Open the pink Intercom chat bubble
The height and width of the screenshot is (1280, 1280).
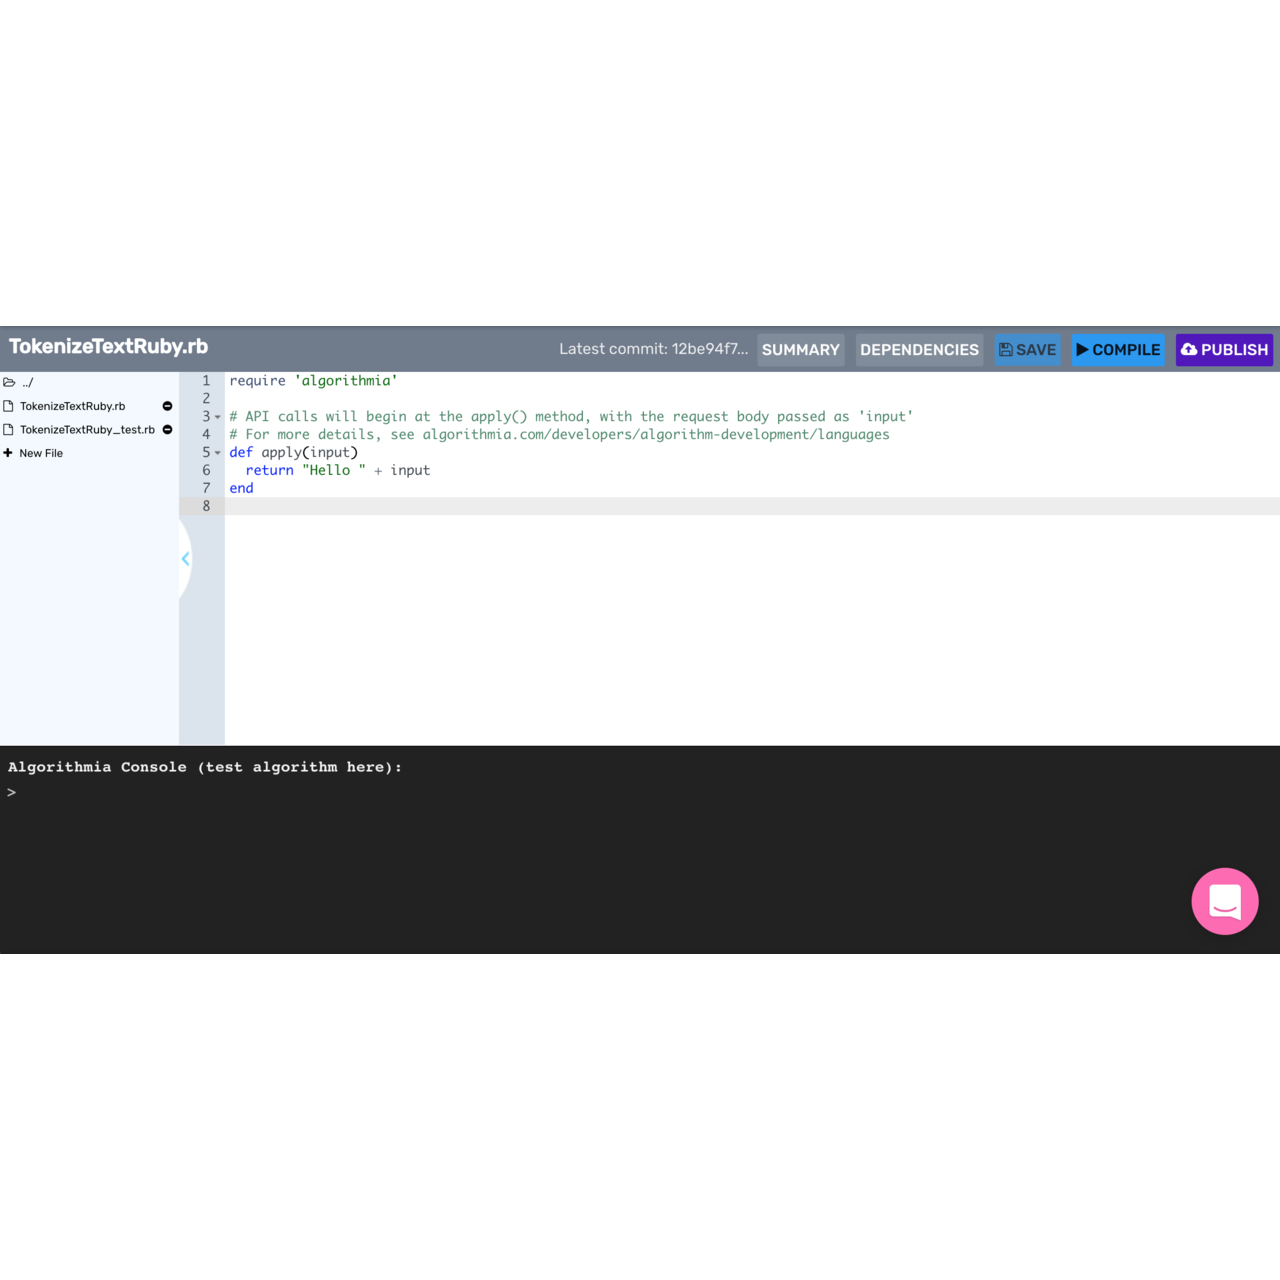(1225, 901)
